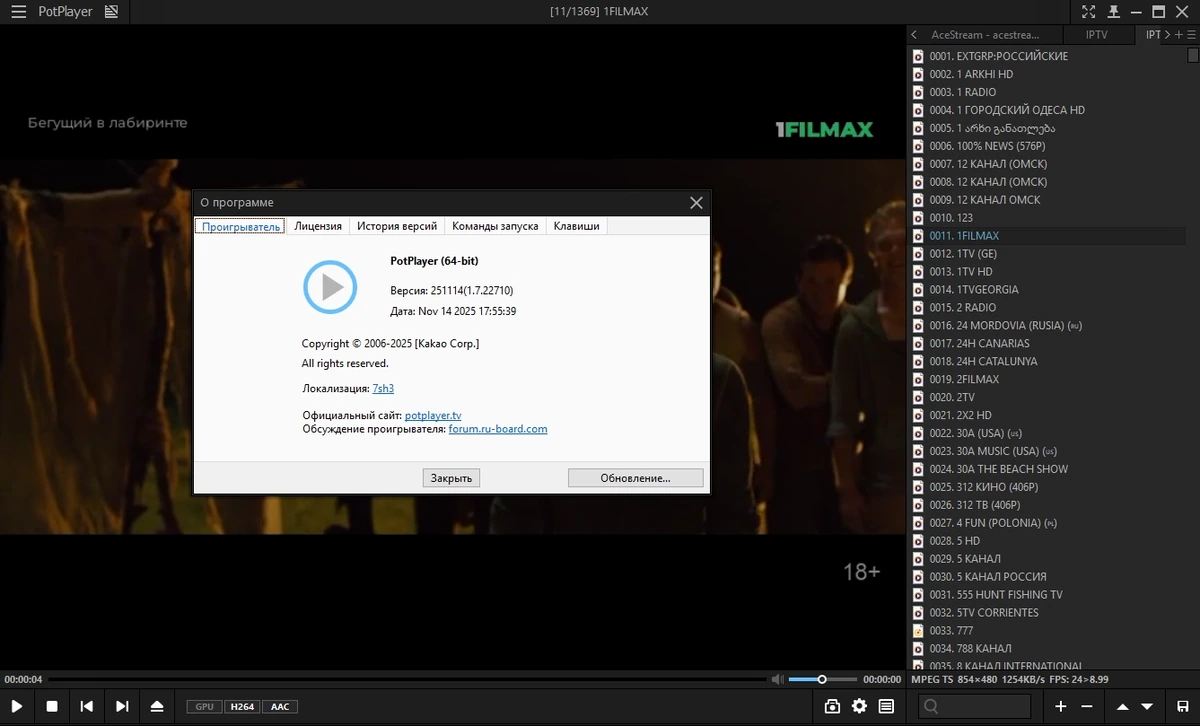Open the screenshot capture camera icon
This screenshot has width=1200, height=726.
pos(832,706)
